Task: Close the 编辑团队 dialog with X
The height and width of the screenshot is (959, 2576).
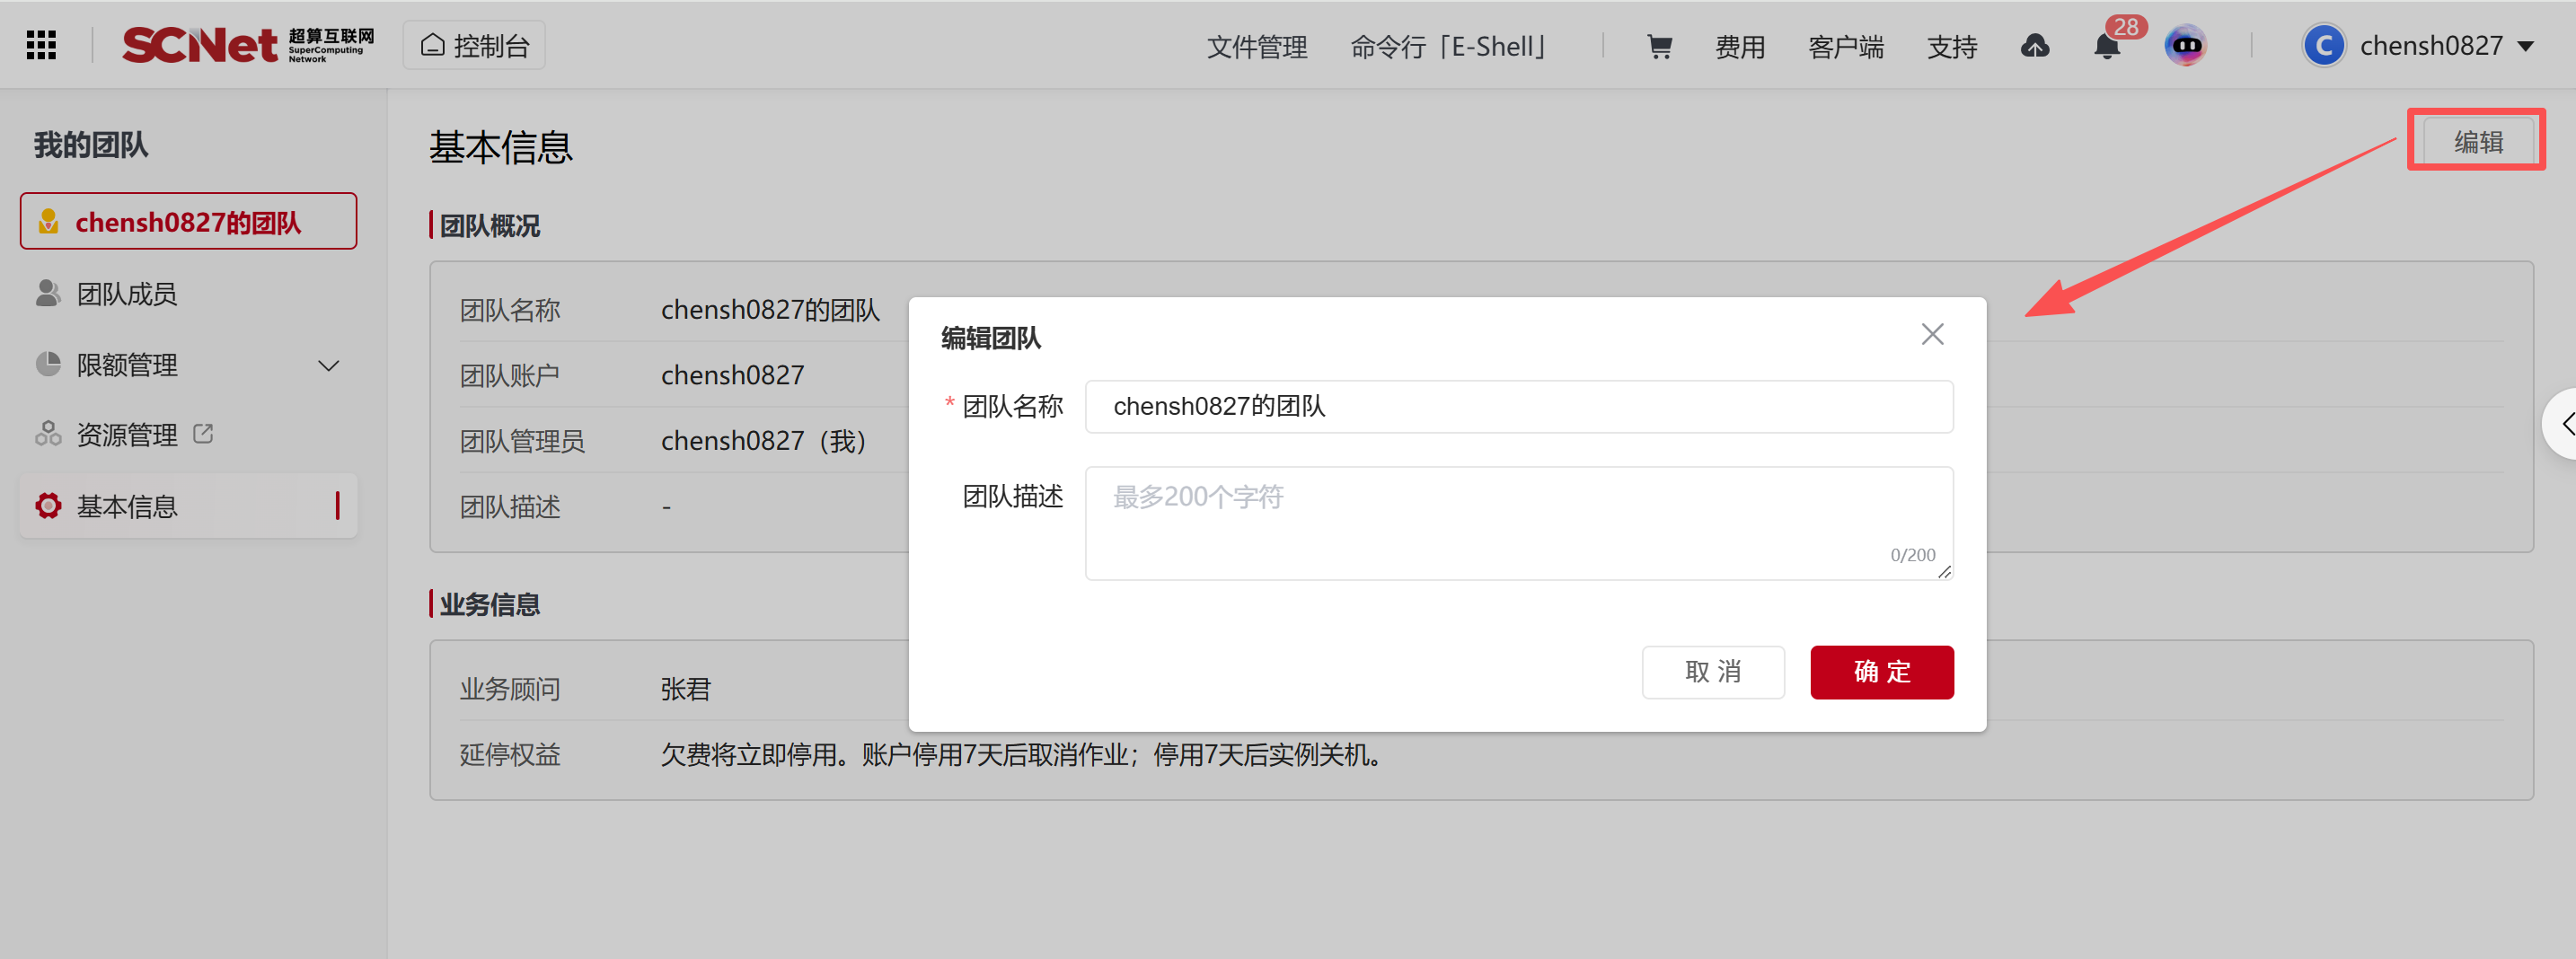Action: pyautogui.click(x=1932, y=334)
